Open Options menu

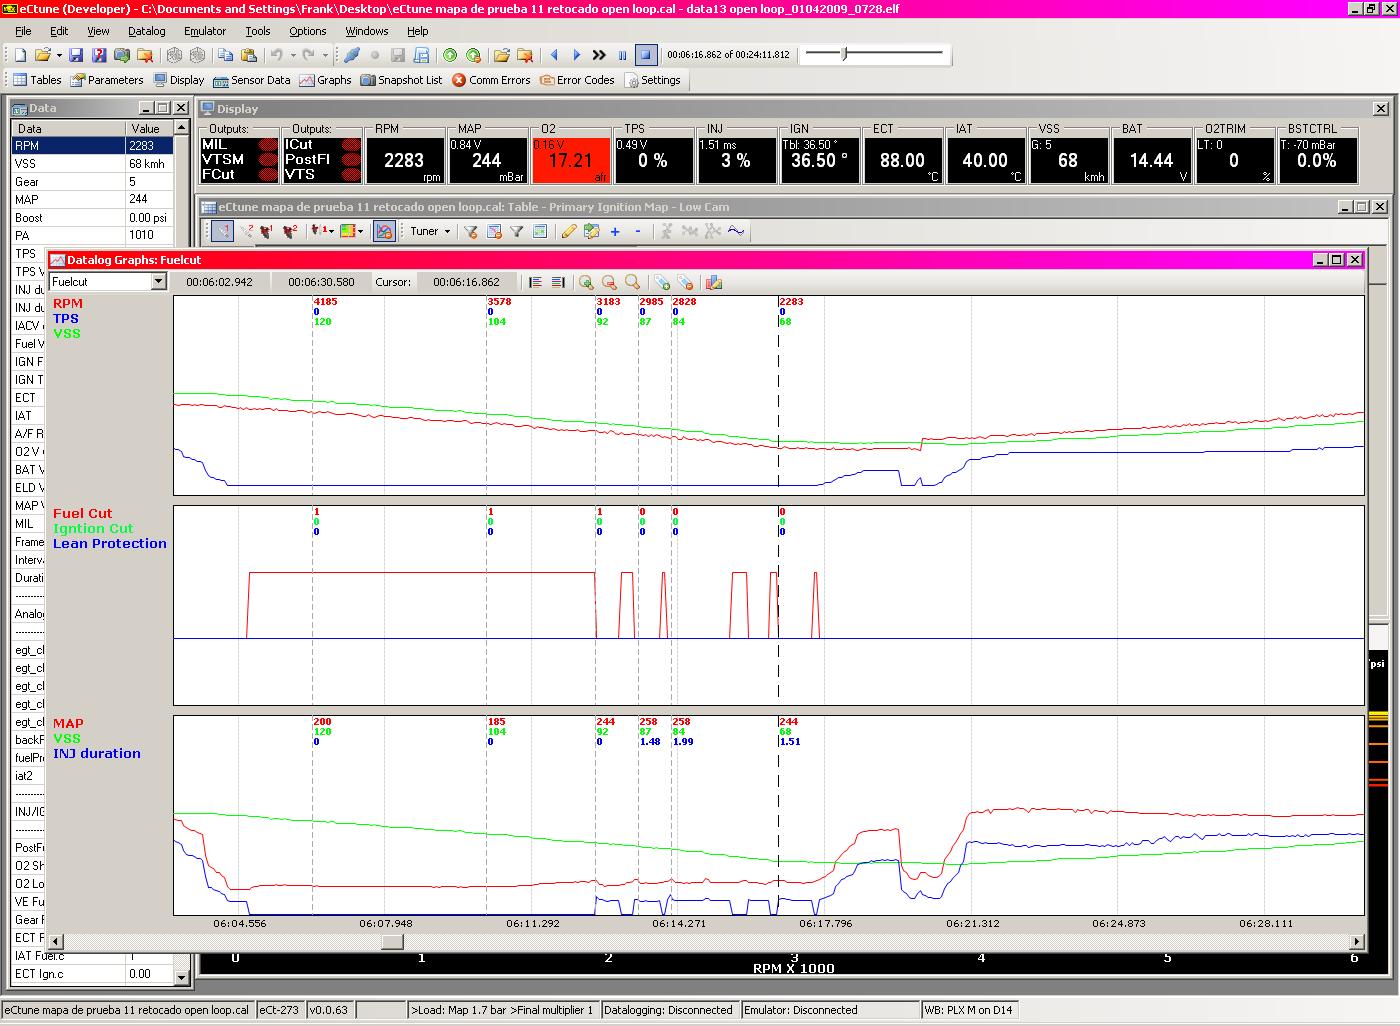click(308, 31)
